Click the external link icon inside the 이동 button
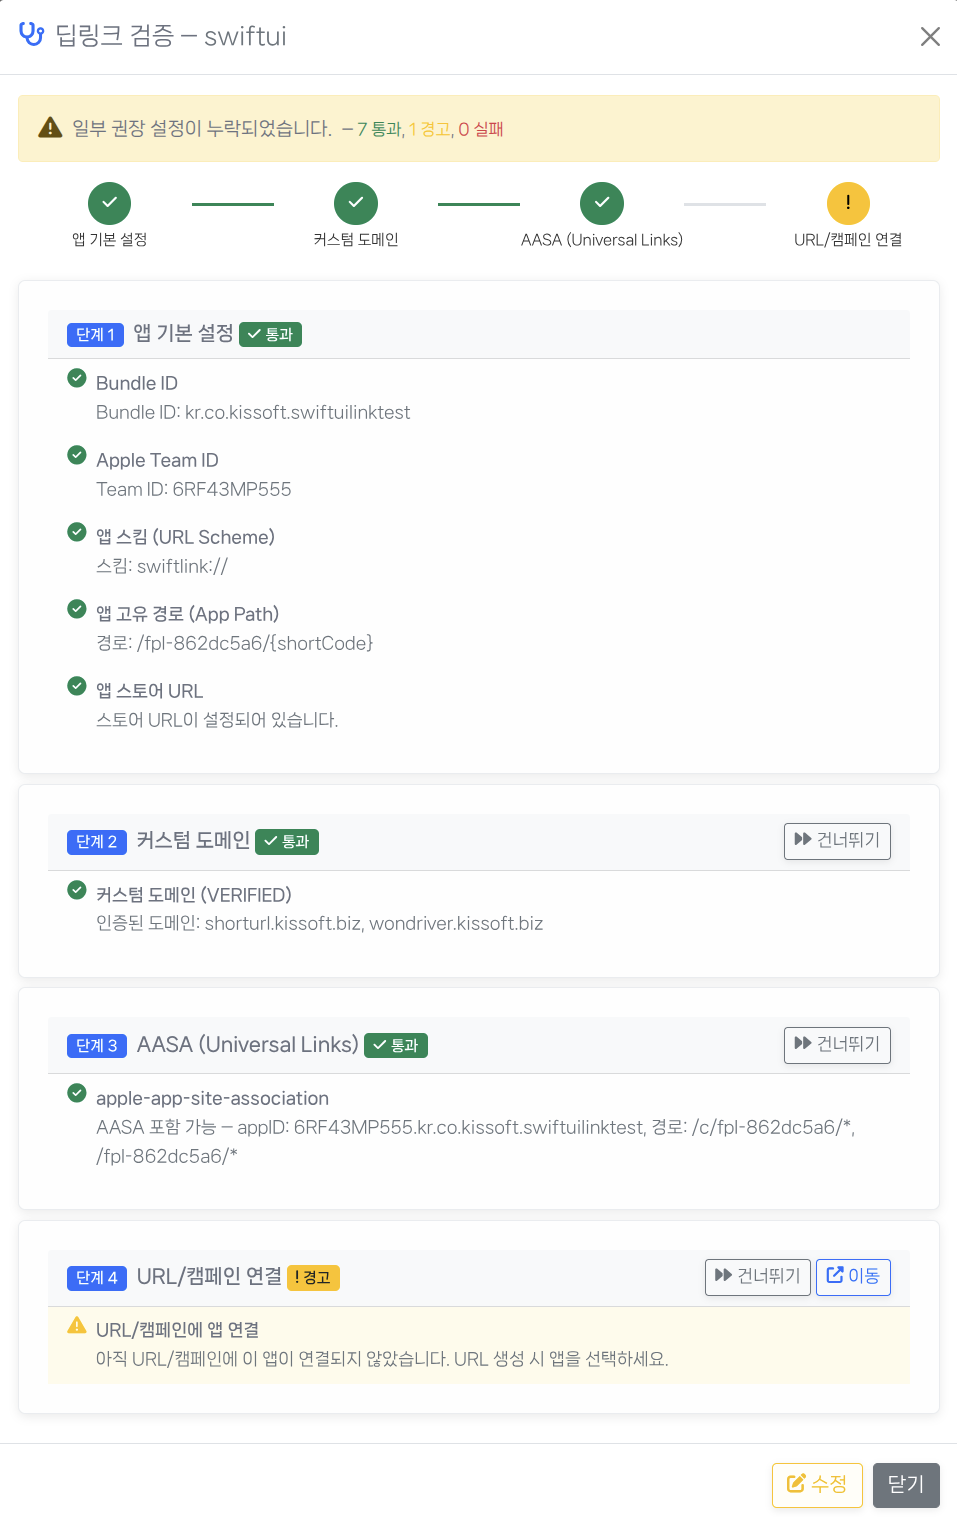Viewport: 957px width, 1525px height. 834,1275
